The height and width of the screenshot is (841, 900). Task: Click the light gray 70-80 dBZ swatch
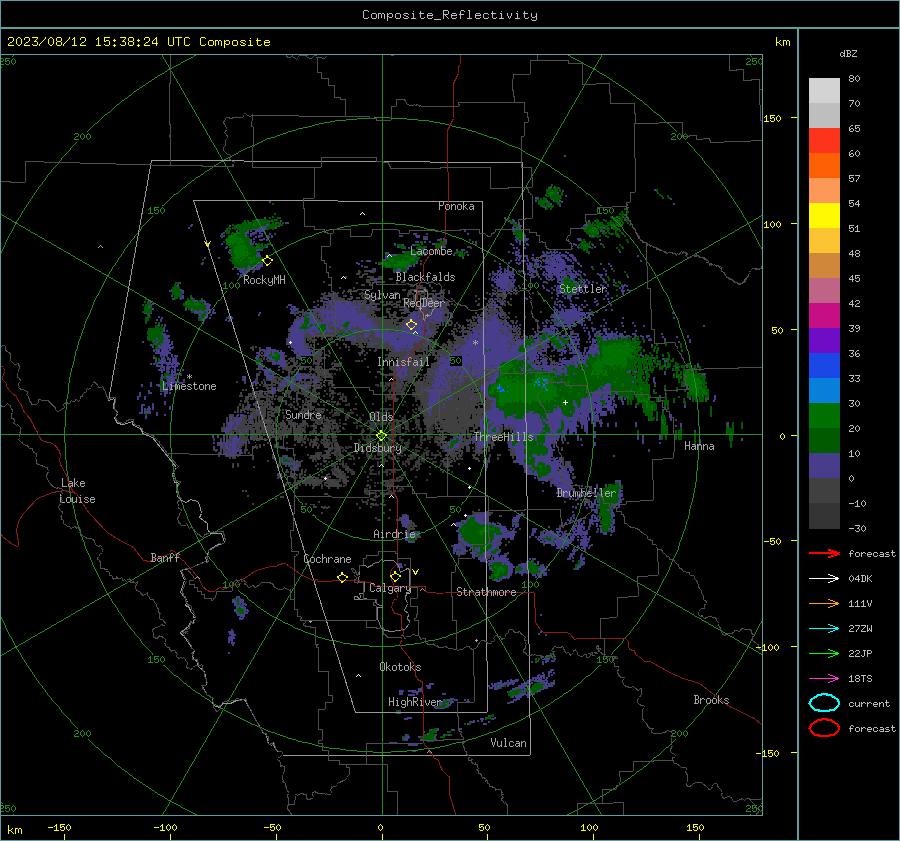[824, 90]
